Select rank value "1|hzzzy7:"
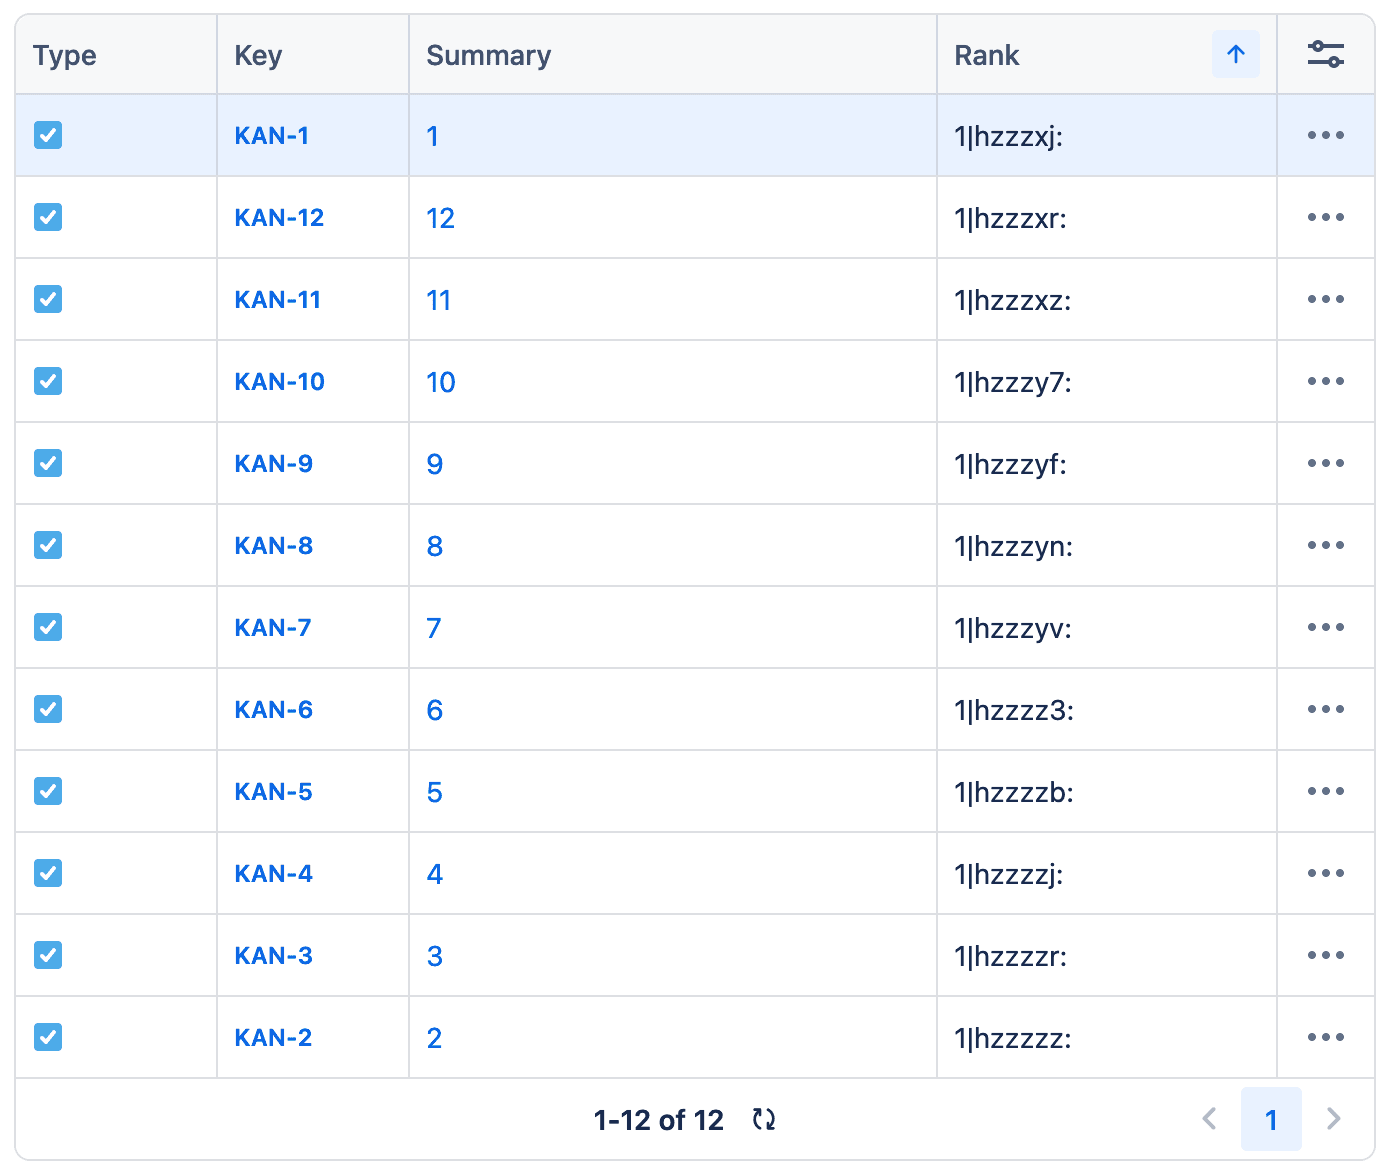The width and height of the screenshot is (1388, 1172). tap(1013, 382)
